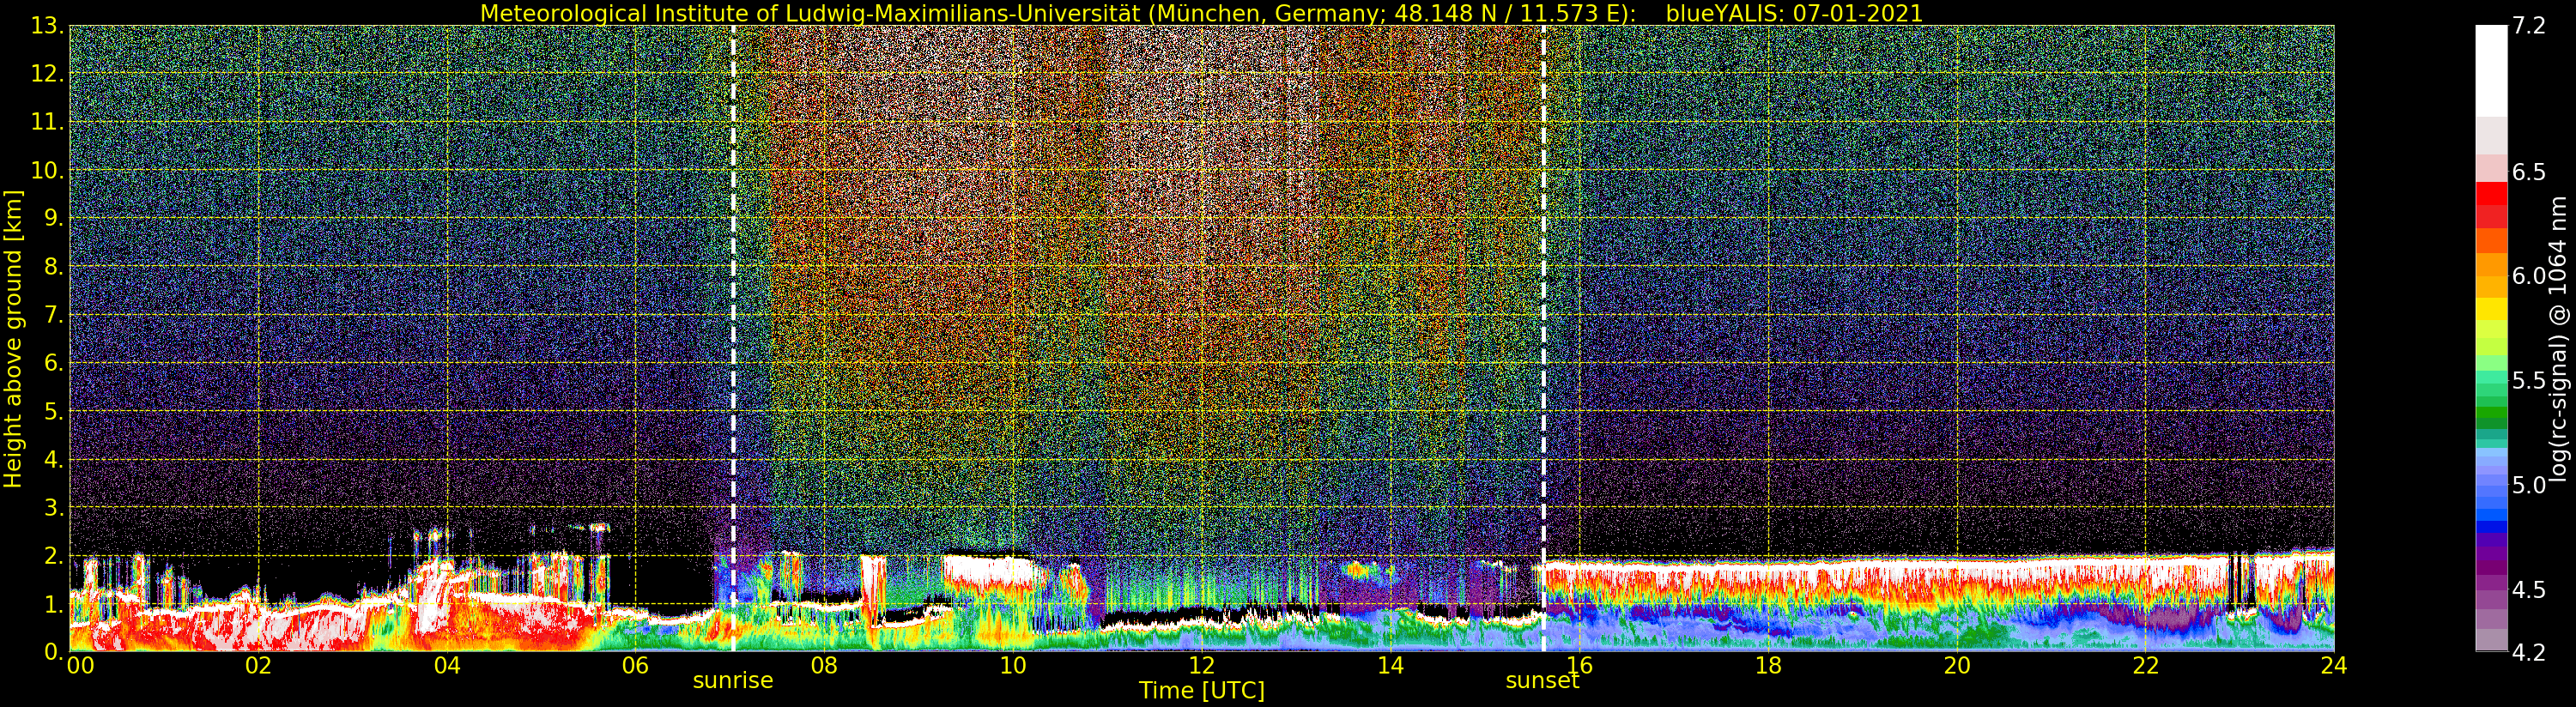The height and width of the screenshot is (707, 2576).
Task: Click the "4.5" colorbar value
Action: (2528, 590)
